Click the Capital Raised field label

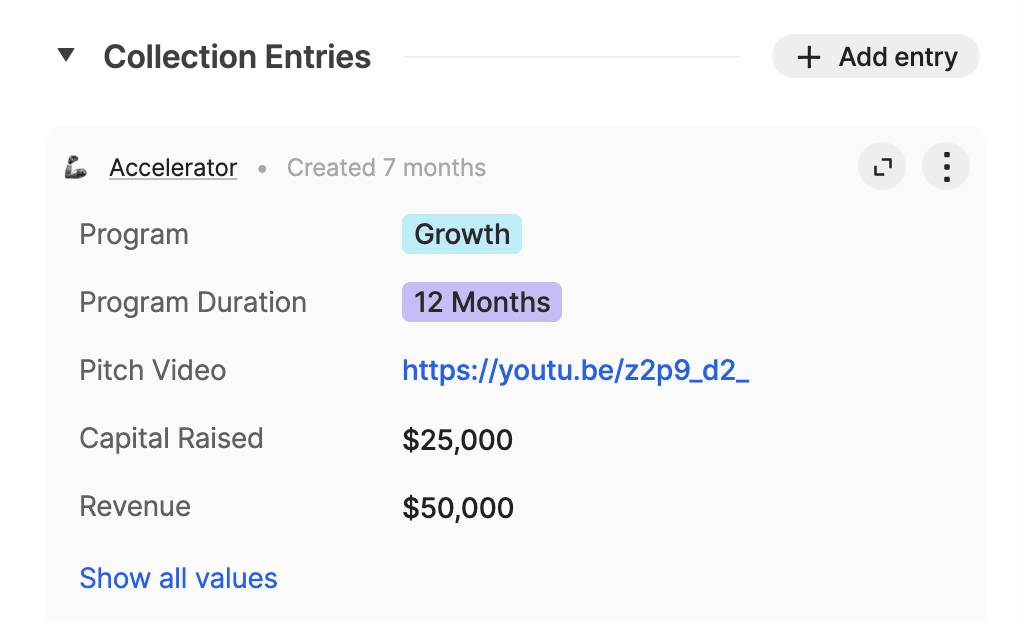pyautogui.click(x=171, y=438)
